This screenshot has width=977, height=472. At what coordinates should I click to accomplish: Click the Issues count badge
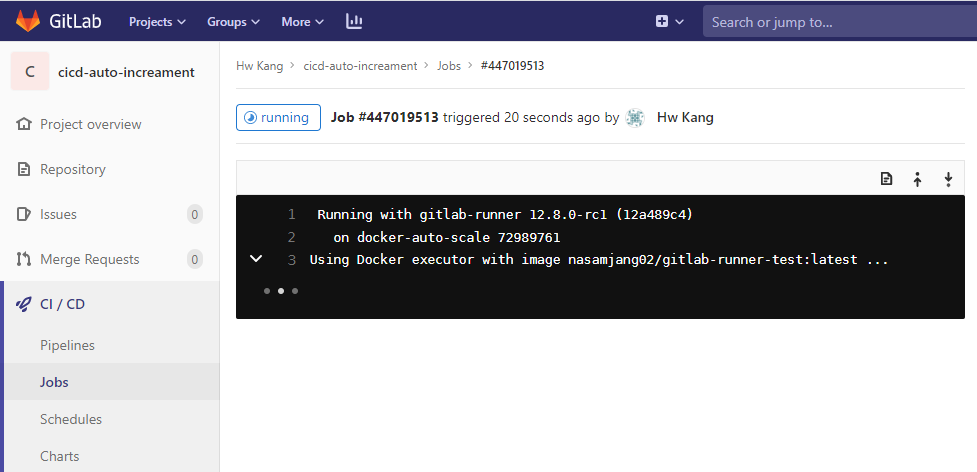tap(194, 215)
